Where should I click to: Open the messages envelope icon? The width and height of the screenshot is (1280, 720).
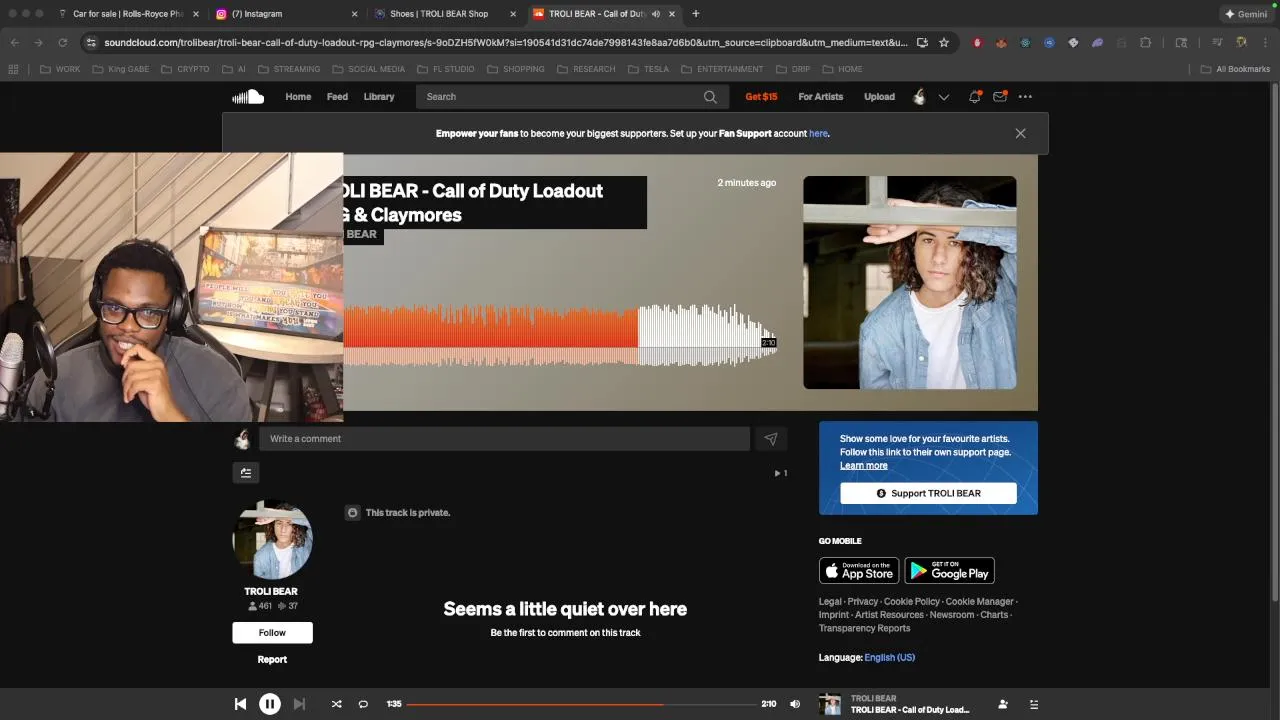click(x=999, y=97)
